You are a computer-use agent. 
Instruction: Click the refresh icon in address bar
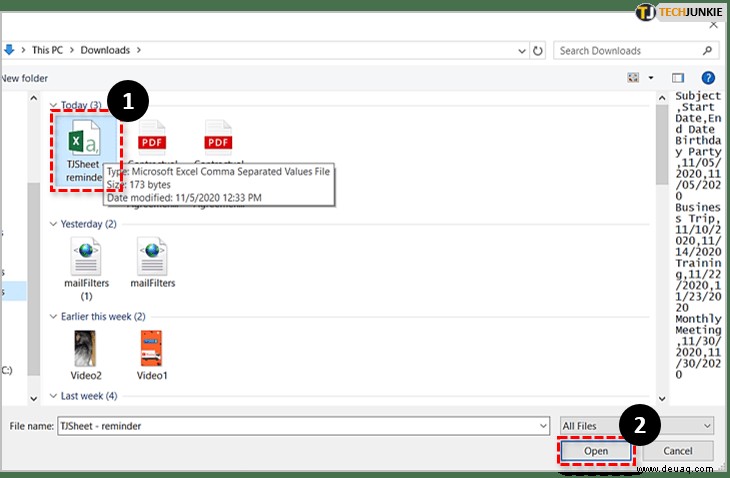pyautogui.click(x=538, y=50)
